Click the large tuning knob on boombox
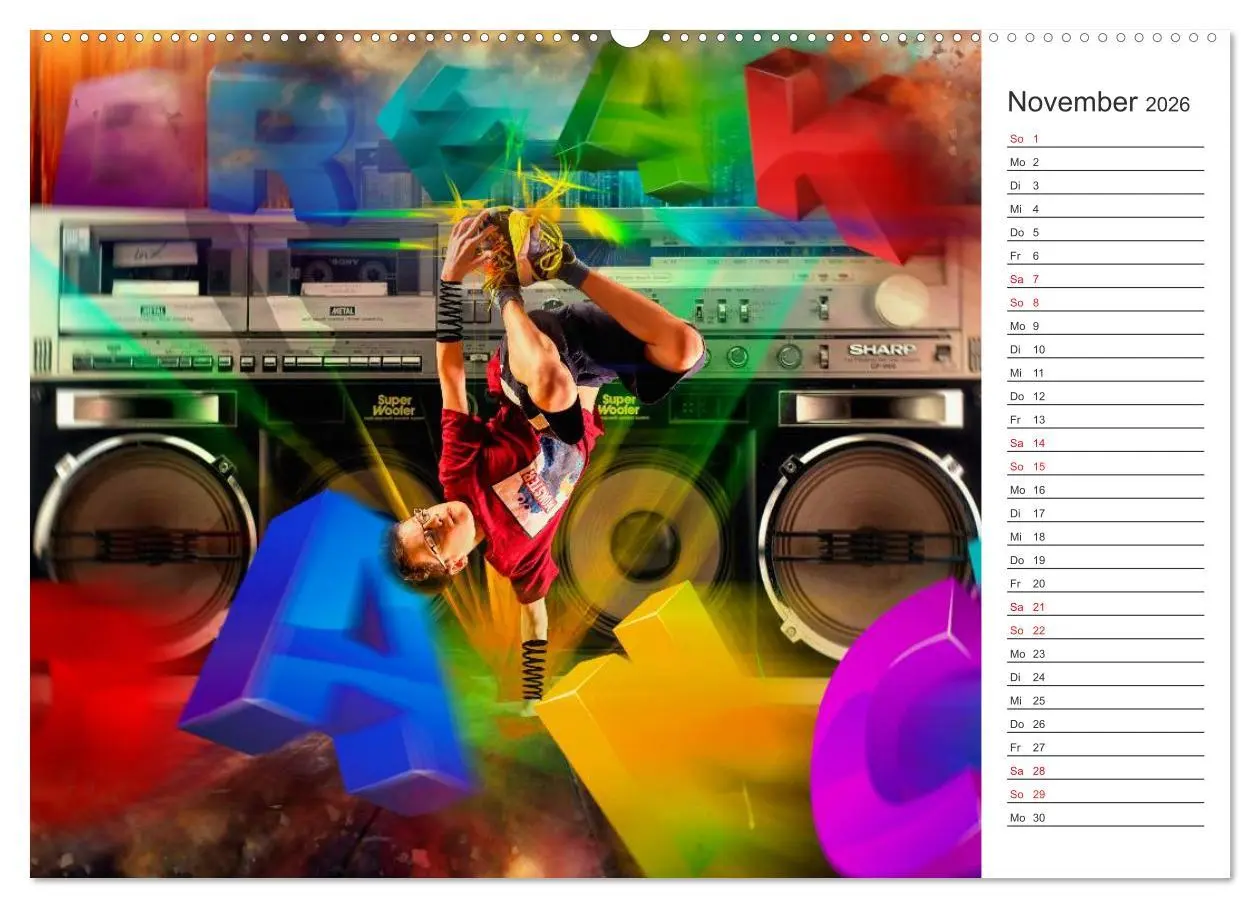 902,300
